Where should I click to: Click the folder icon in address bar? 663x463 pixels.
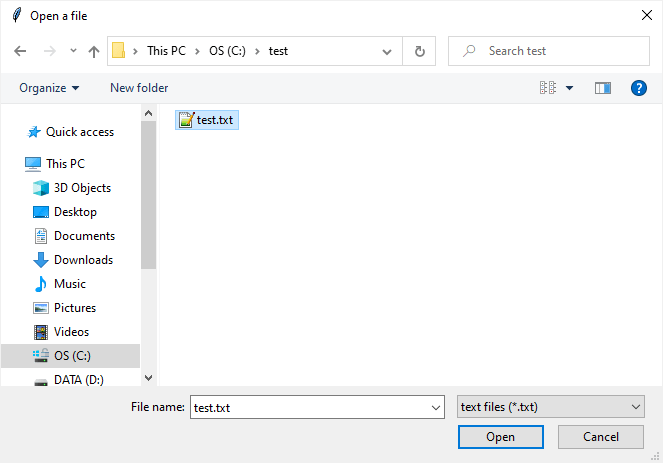[x=118, y=51]
